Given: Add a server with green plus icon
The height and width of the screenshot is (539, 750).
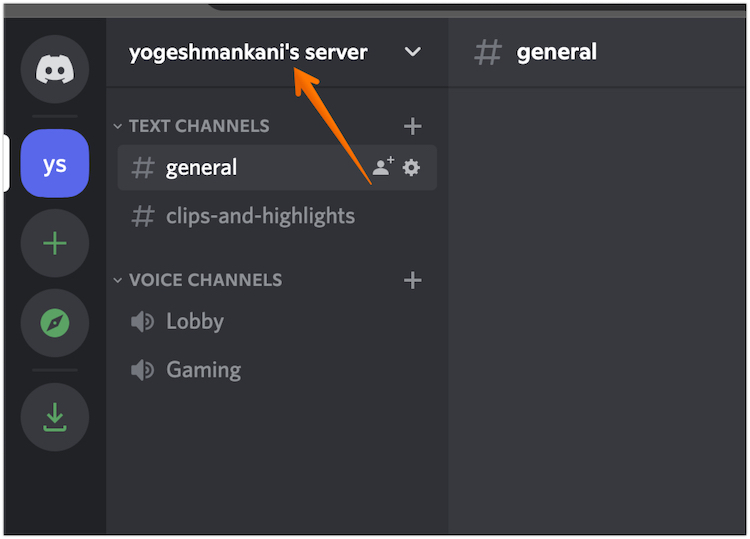Looking at the screenshot, I should coord(55,243).
